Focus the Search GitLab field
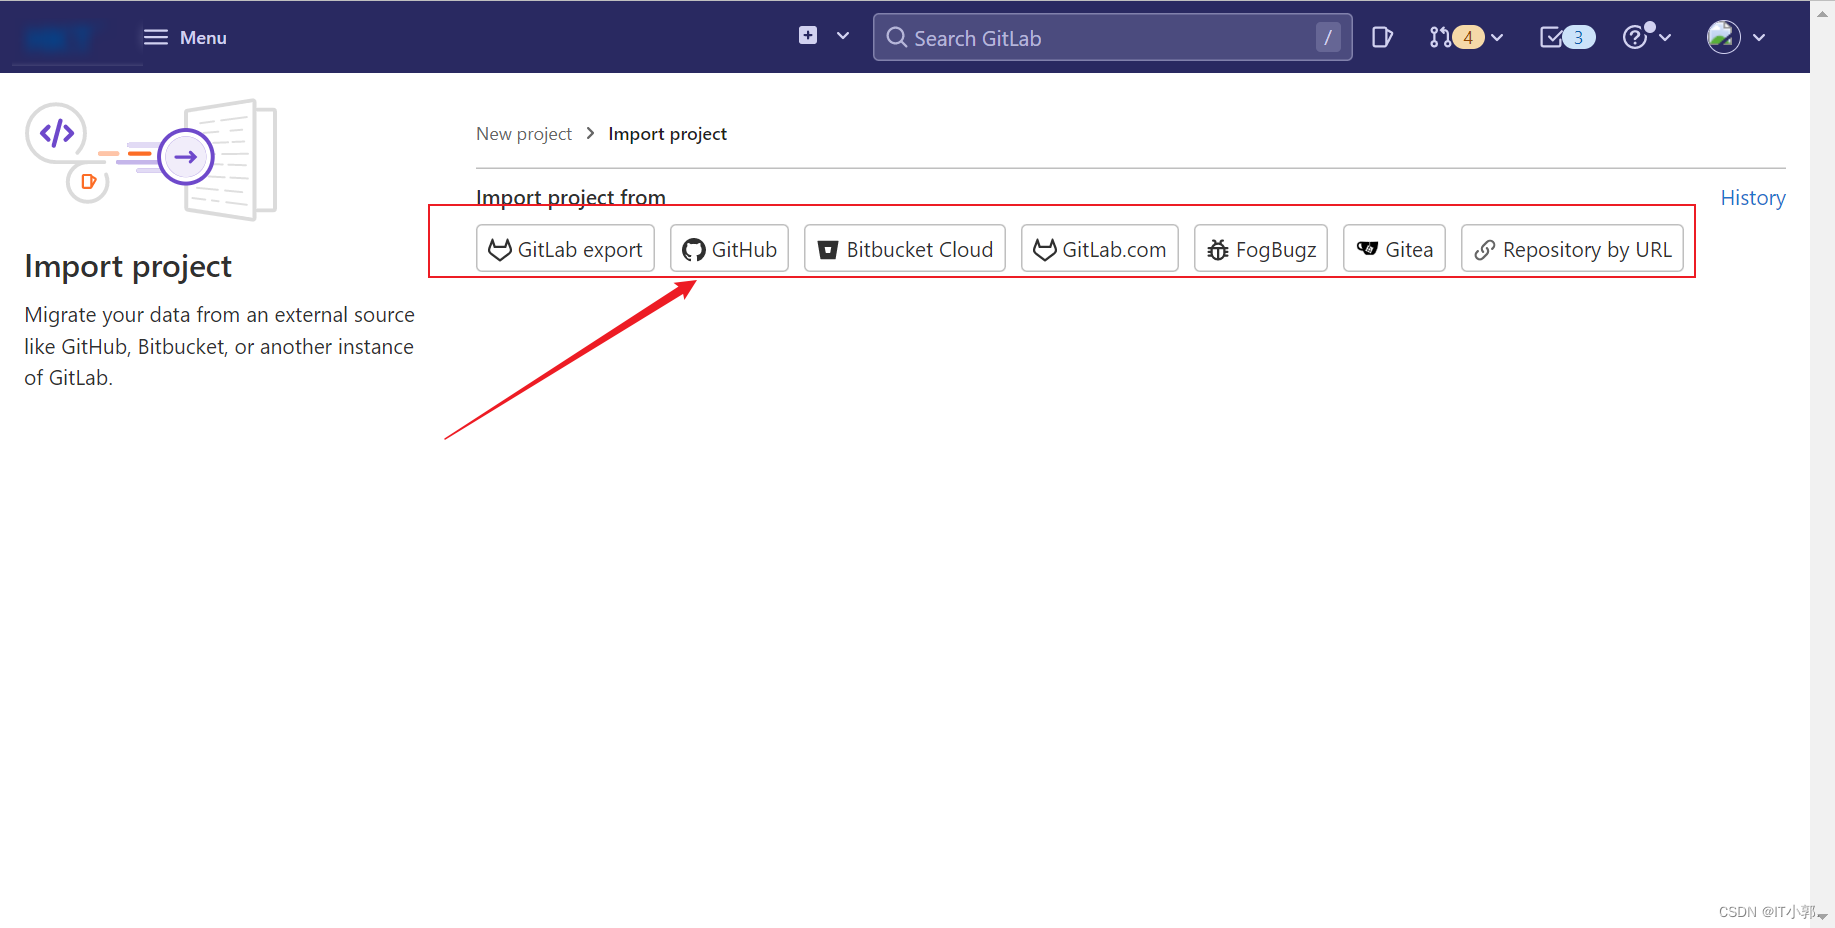 (x=1112, y=37)
